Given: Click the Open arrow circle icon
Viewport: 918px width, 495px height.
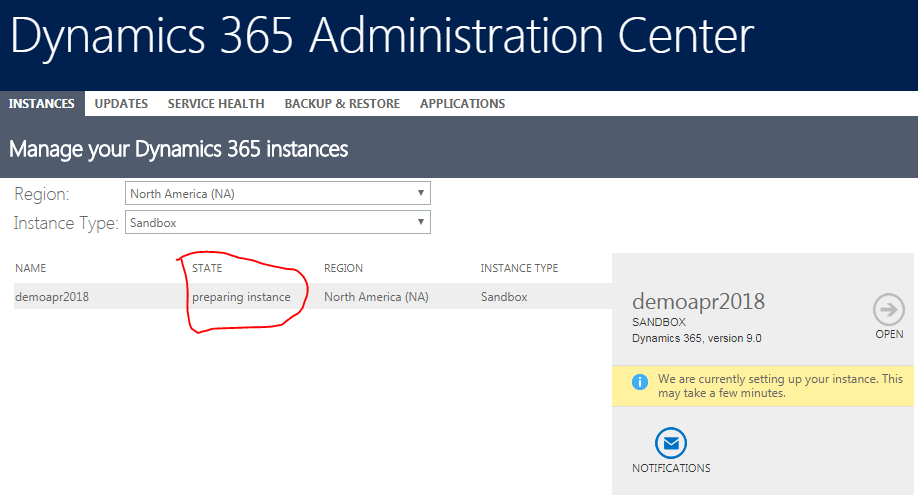Looking at the screenshot, I should 888,308.
